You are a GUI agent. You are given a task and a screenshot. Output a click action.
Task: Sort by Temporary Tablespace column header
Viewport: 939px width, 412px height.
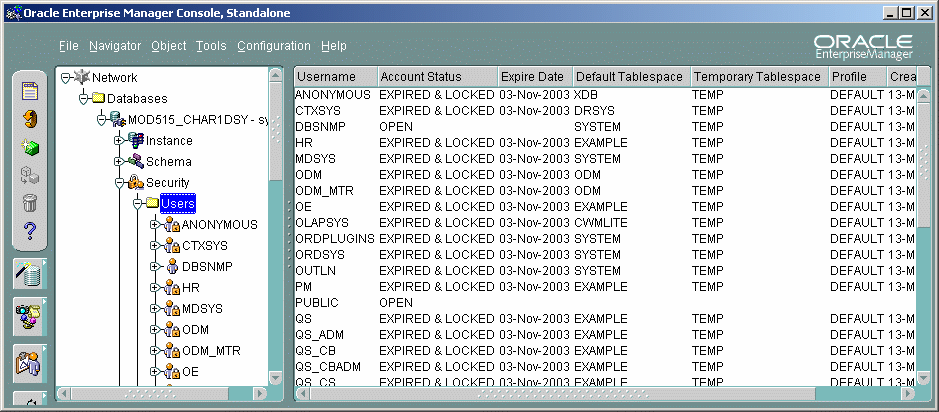[x=759, y=77]
